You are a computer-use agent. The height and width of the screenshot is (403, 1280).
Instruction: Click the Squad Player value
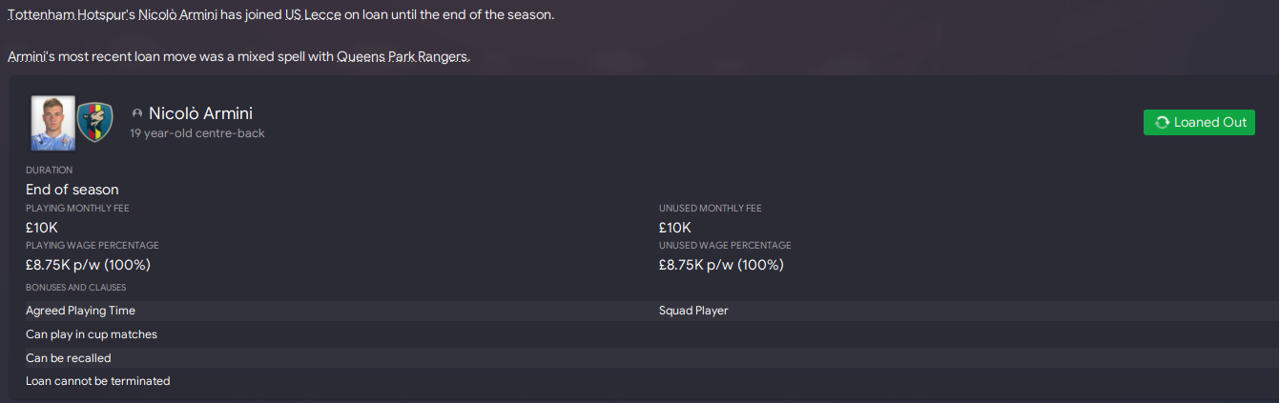point(693,311)
